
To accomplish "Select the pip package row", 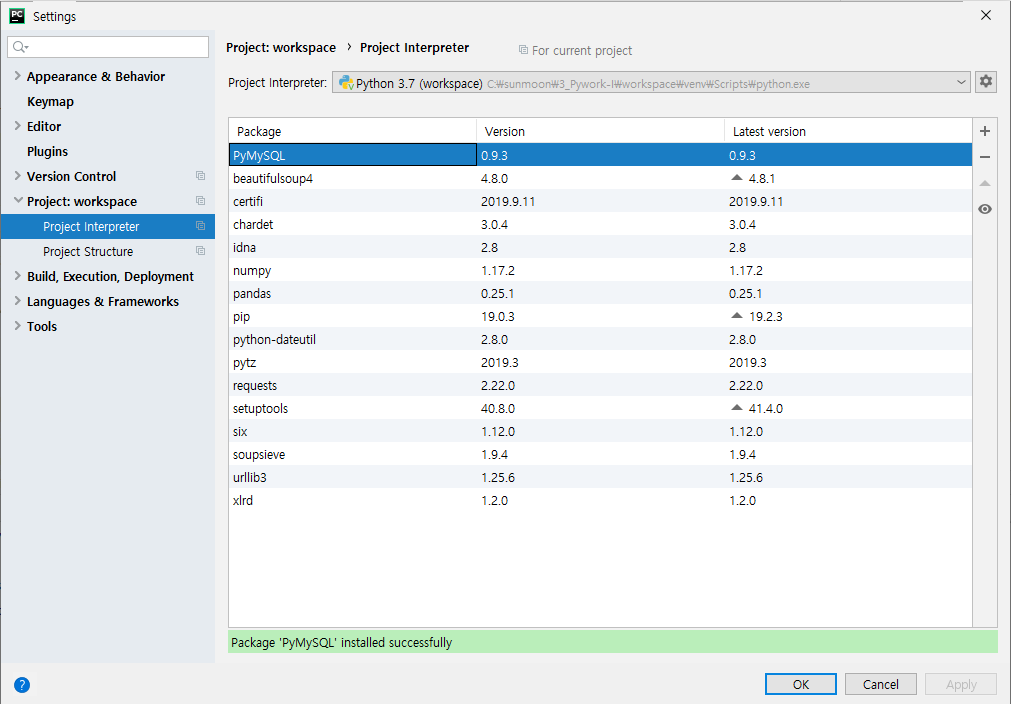I will click(x=600, y=316).
